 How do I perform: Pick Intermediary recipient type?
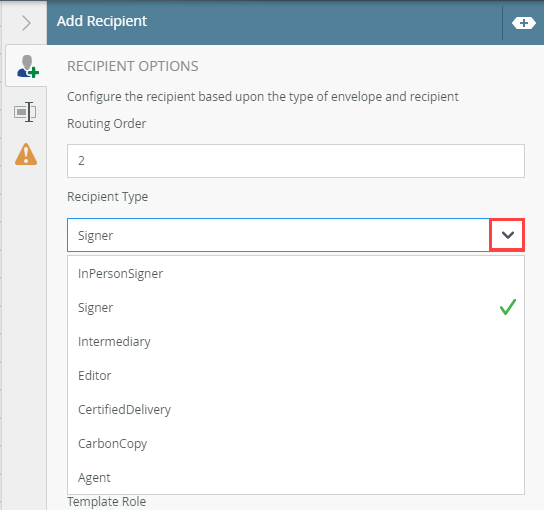tap(296, 342)
